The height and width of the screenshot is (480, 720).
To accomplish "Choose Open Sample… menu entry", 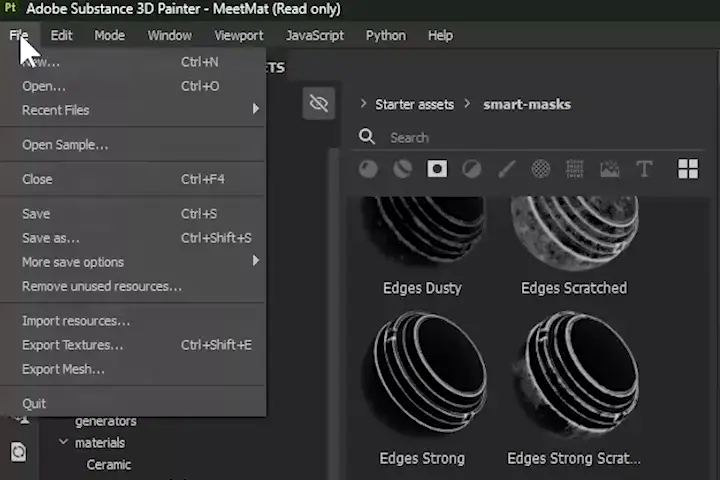I will [x=133, y=145].
